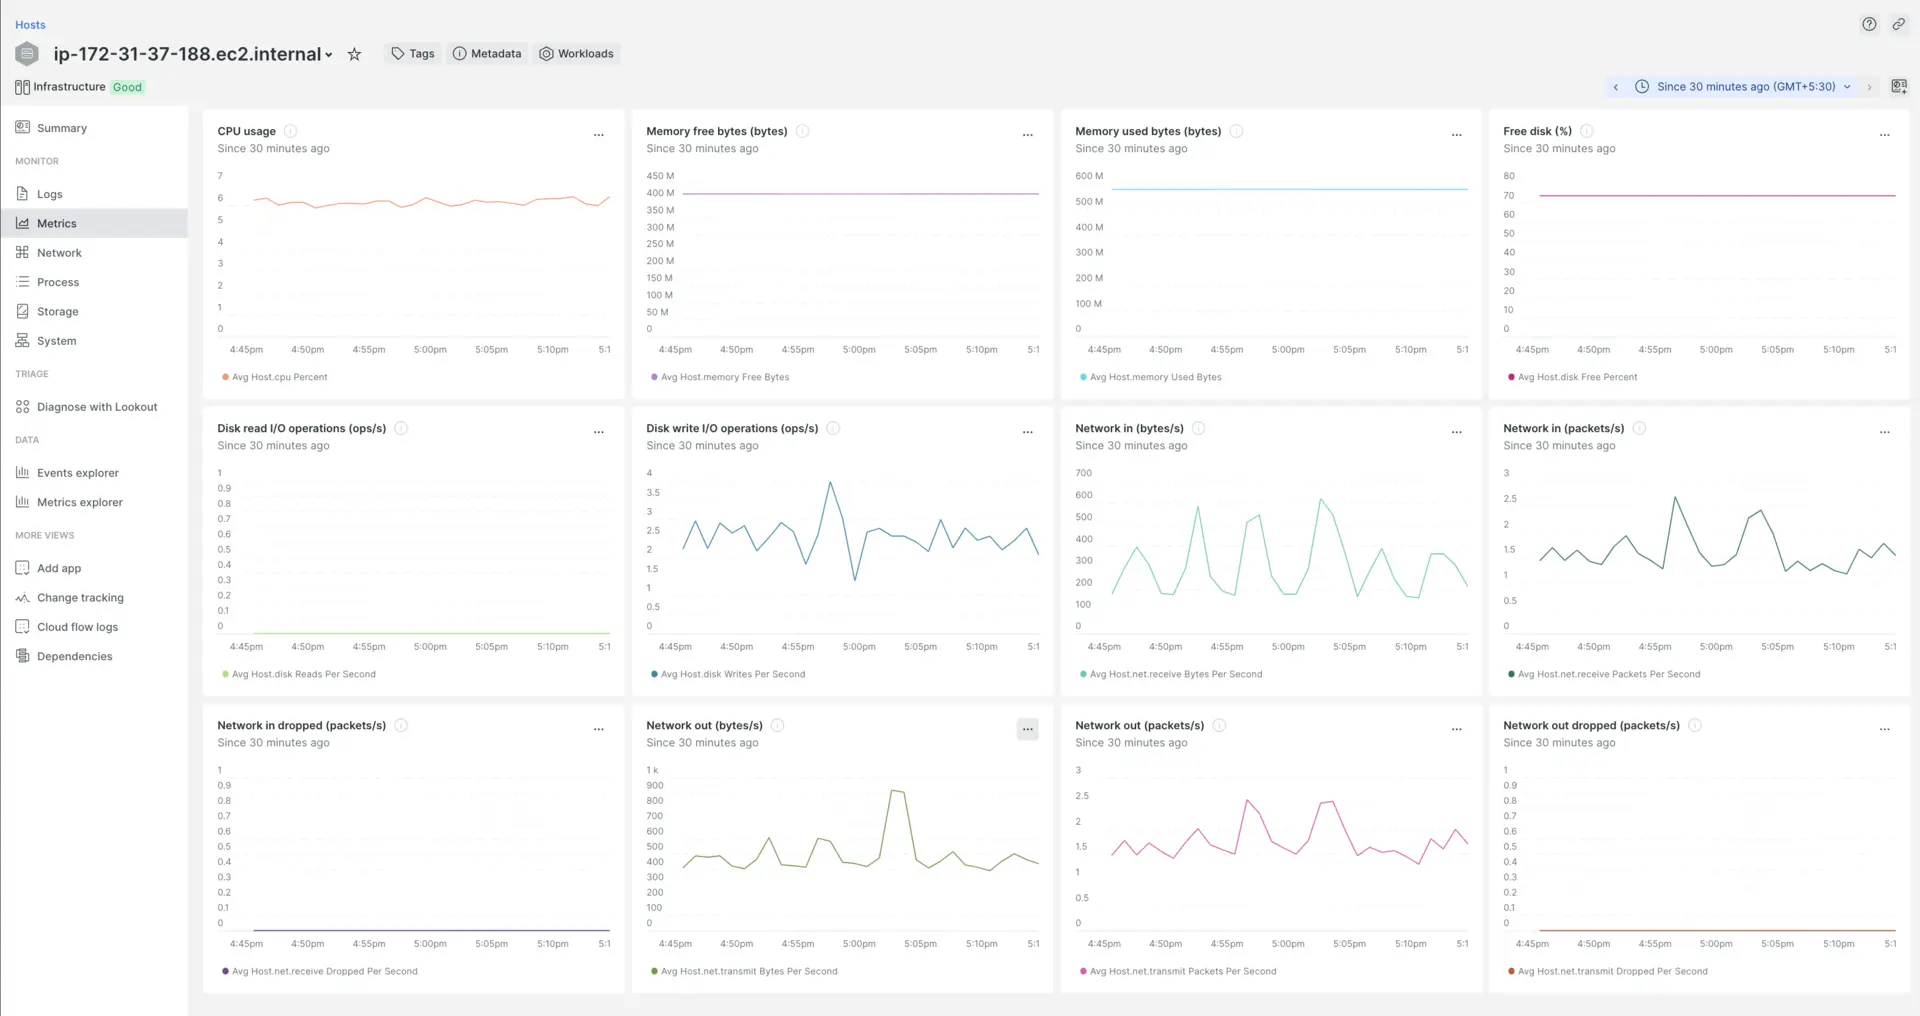Image resolution: width=1920 pixels, height=1016 pixels.
Task: Open the Network out (bytes/s) chart options menu
Action: pos(1027,729)
